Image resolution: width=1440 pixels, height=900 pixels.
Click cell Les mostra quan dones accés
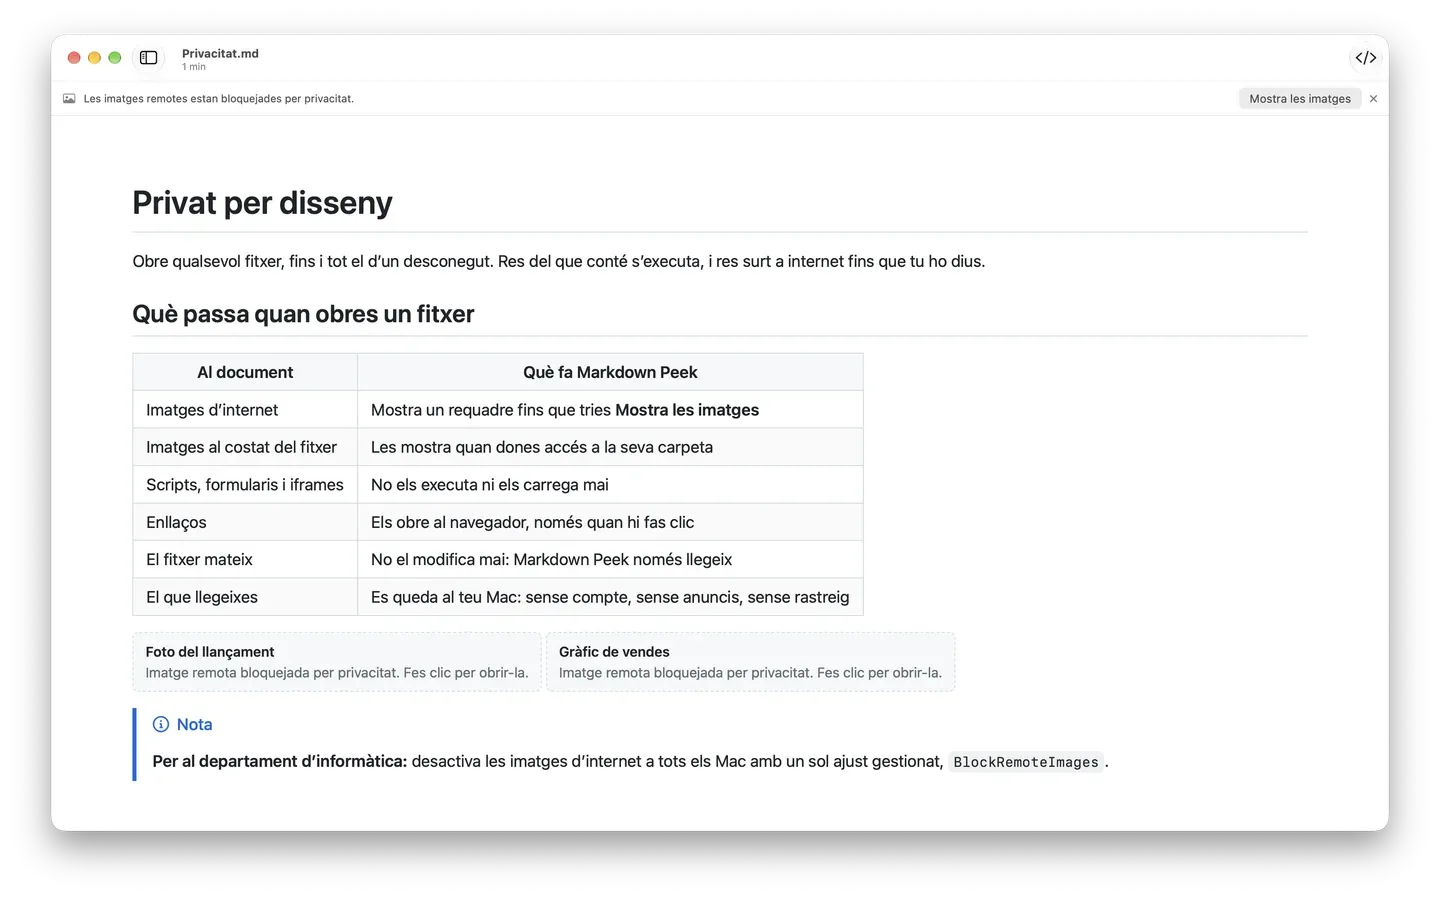610,447
